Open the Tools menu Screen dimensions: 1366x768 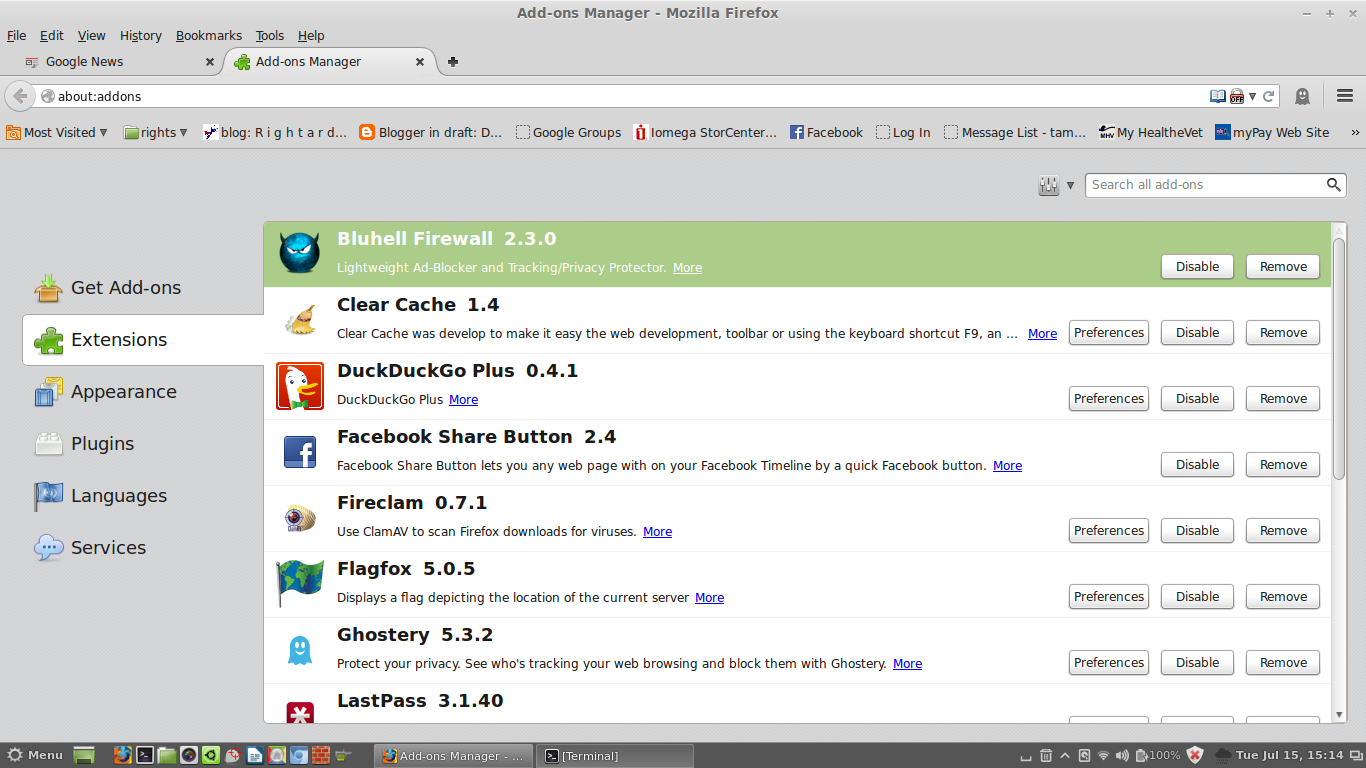tap(270, 35)
